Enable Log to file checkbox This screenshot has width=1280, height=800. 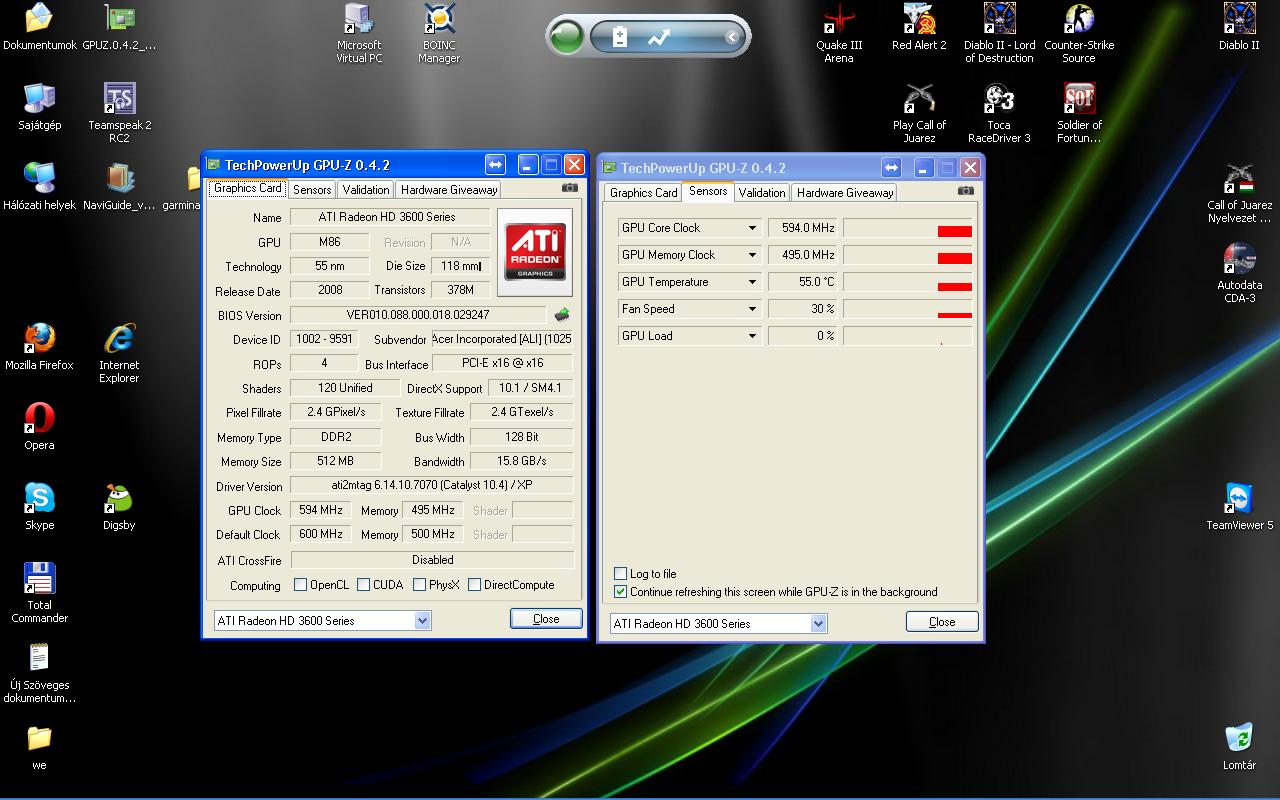pyautogui.click(x=620, y=574)
